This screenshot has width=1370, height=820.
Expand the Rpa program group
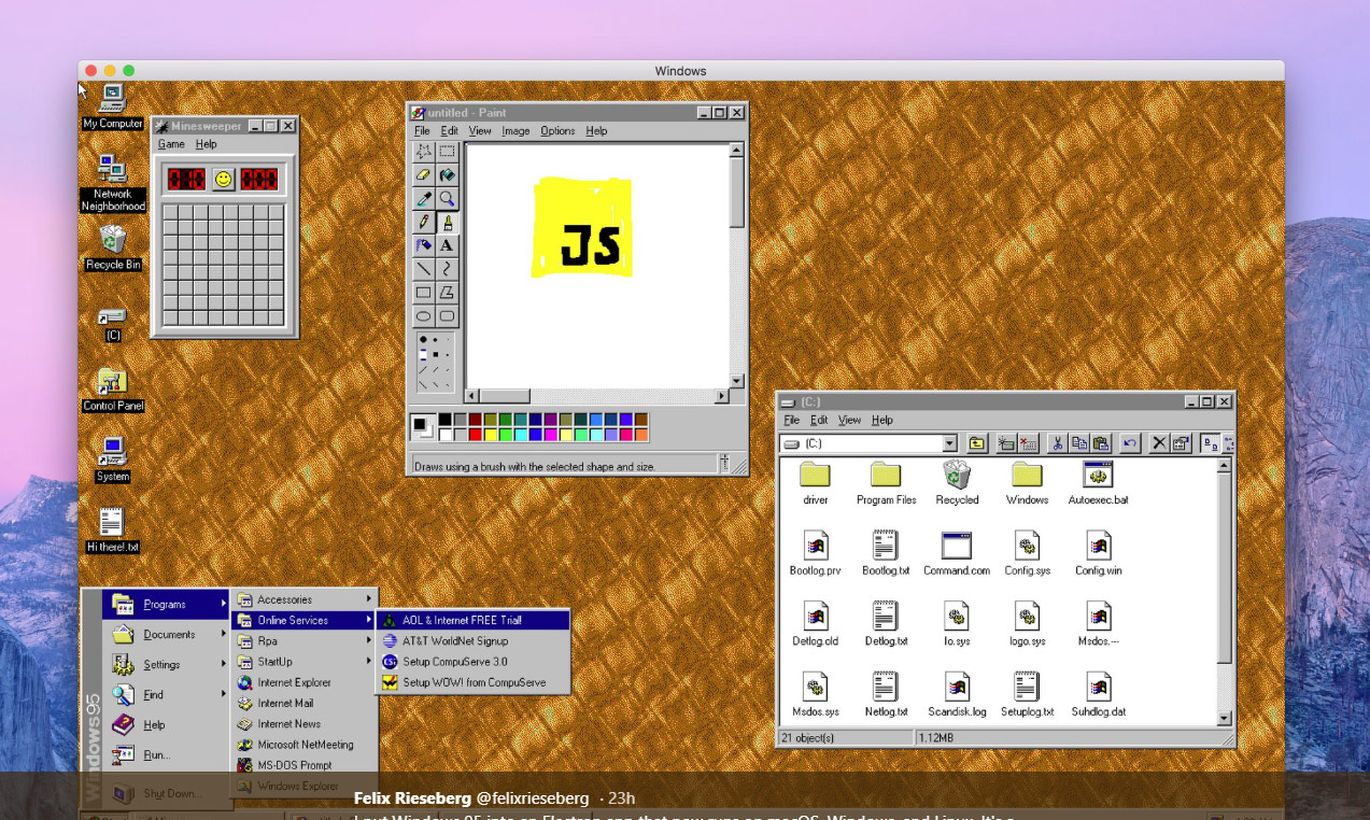[x=305, y=641]
